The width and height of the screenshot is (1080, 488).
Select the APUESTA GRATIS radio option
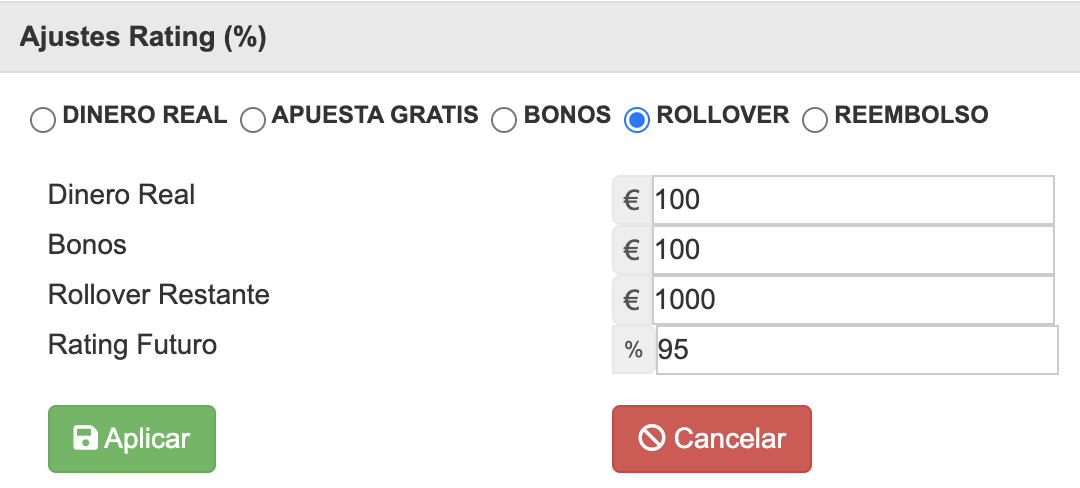[253, 120]
